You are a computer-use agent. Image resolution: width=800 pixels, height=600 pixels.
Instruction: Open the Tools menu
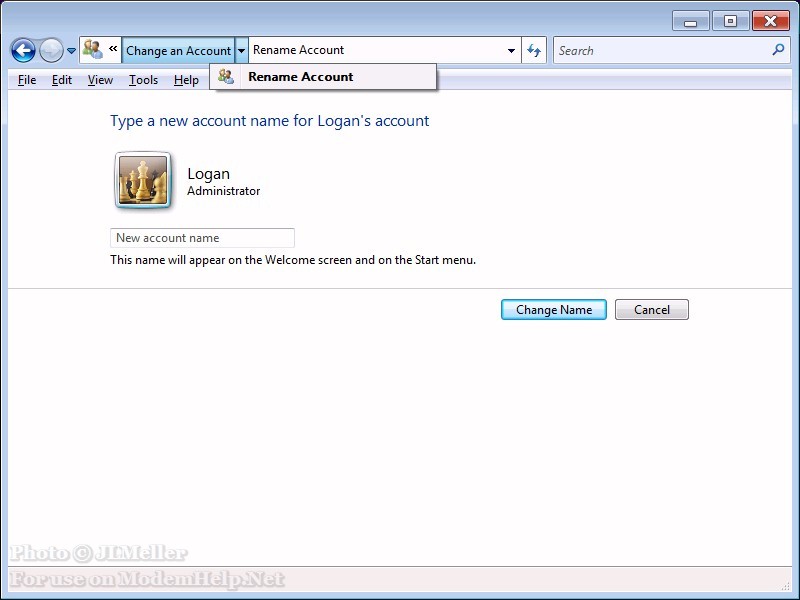coord(143,80)
